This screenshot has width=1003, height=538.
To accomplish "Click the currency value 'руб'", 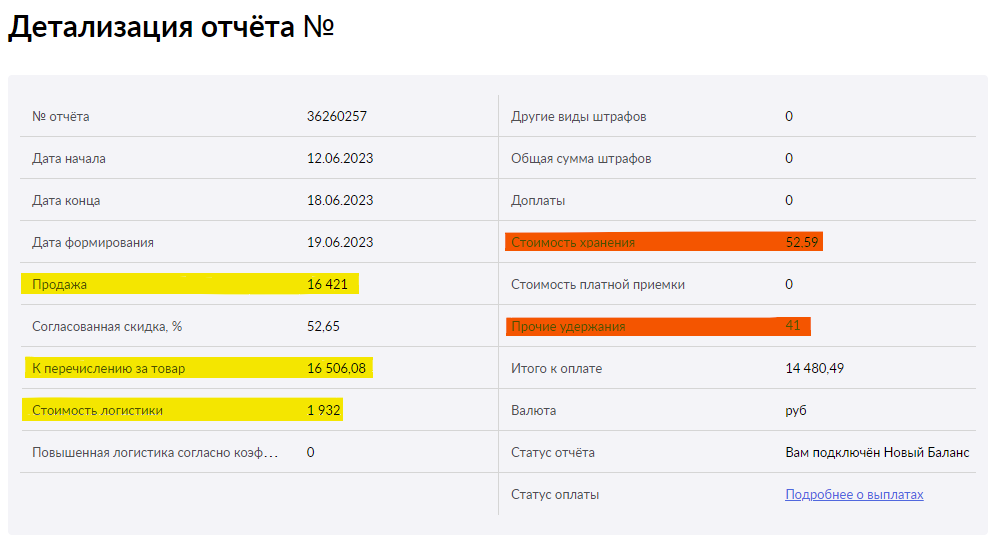I will tap(796, 411).
